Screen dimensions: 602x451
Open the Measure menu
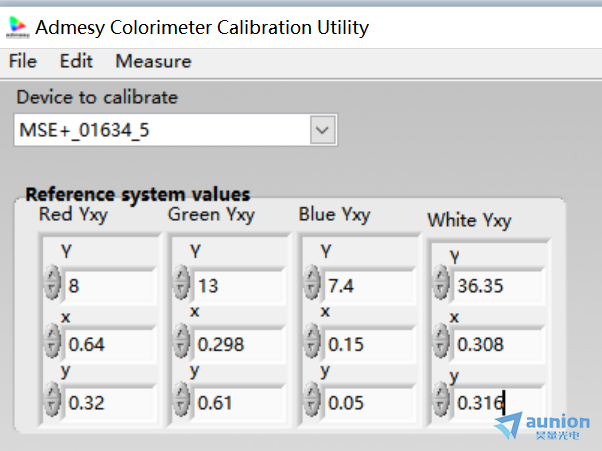coord(153,61)
